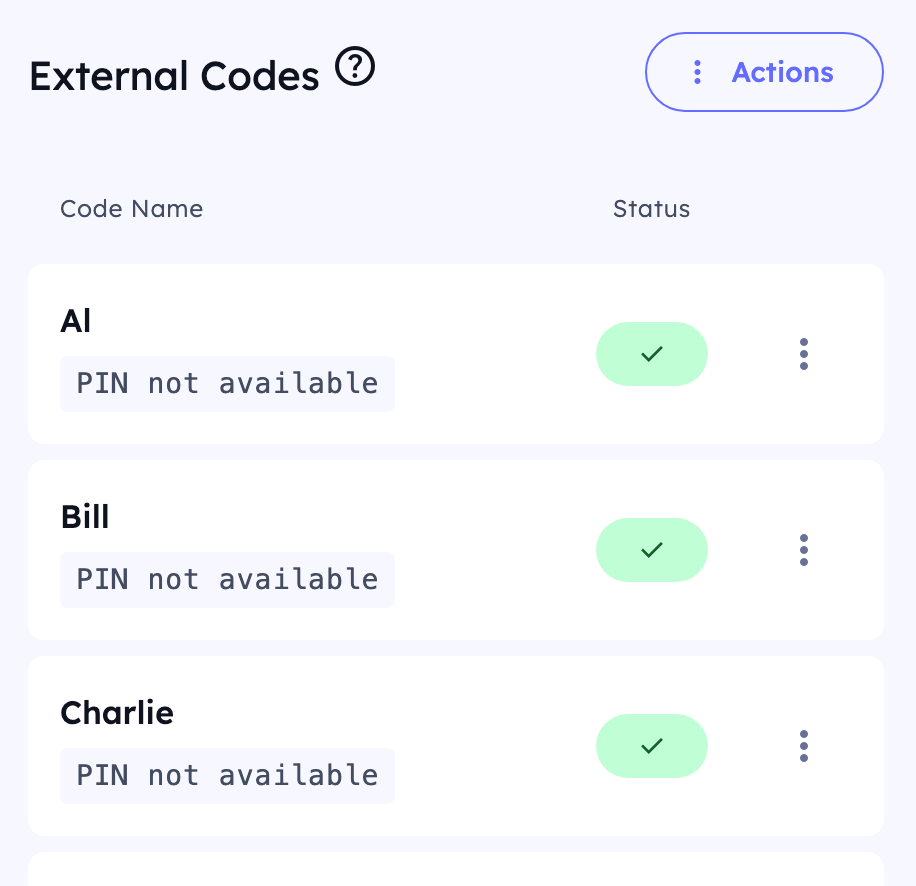Open the Actions menu button
Viewport: 916px width, 886px height.
pyautogui.click(x=764, y=72)
